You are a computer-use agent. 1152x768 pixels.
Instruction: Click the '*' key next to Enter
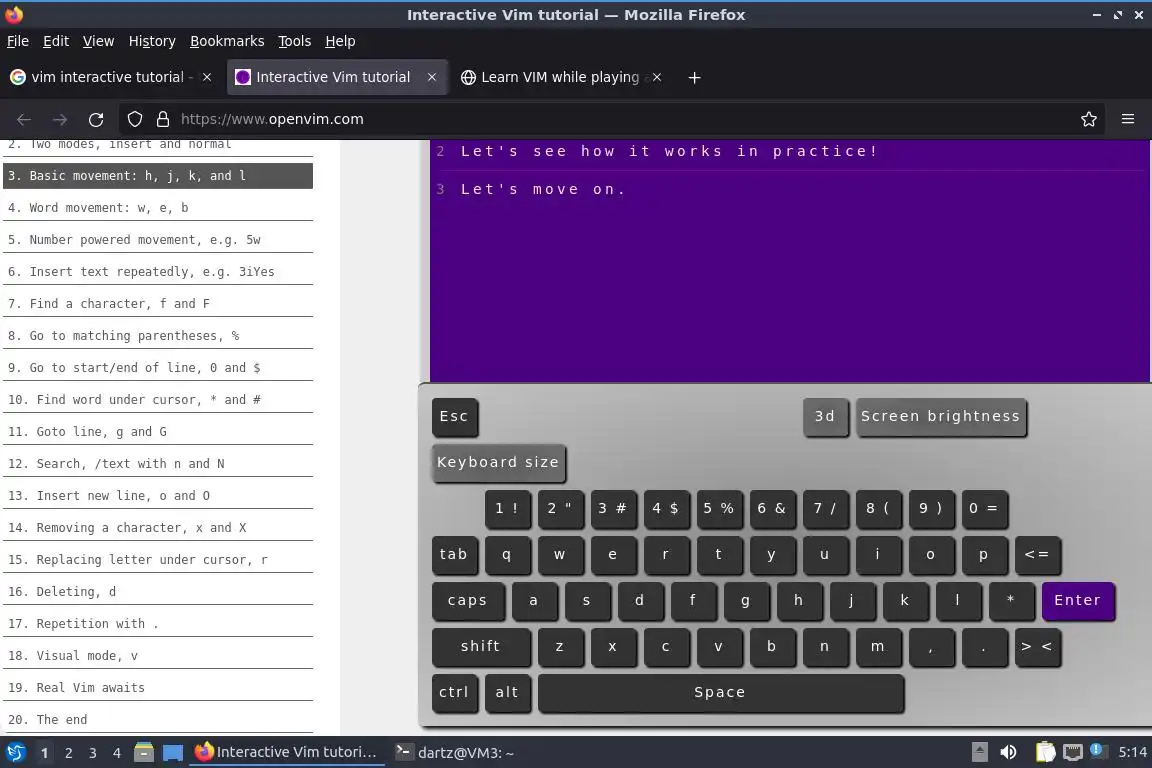1011,600
